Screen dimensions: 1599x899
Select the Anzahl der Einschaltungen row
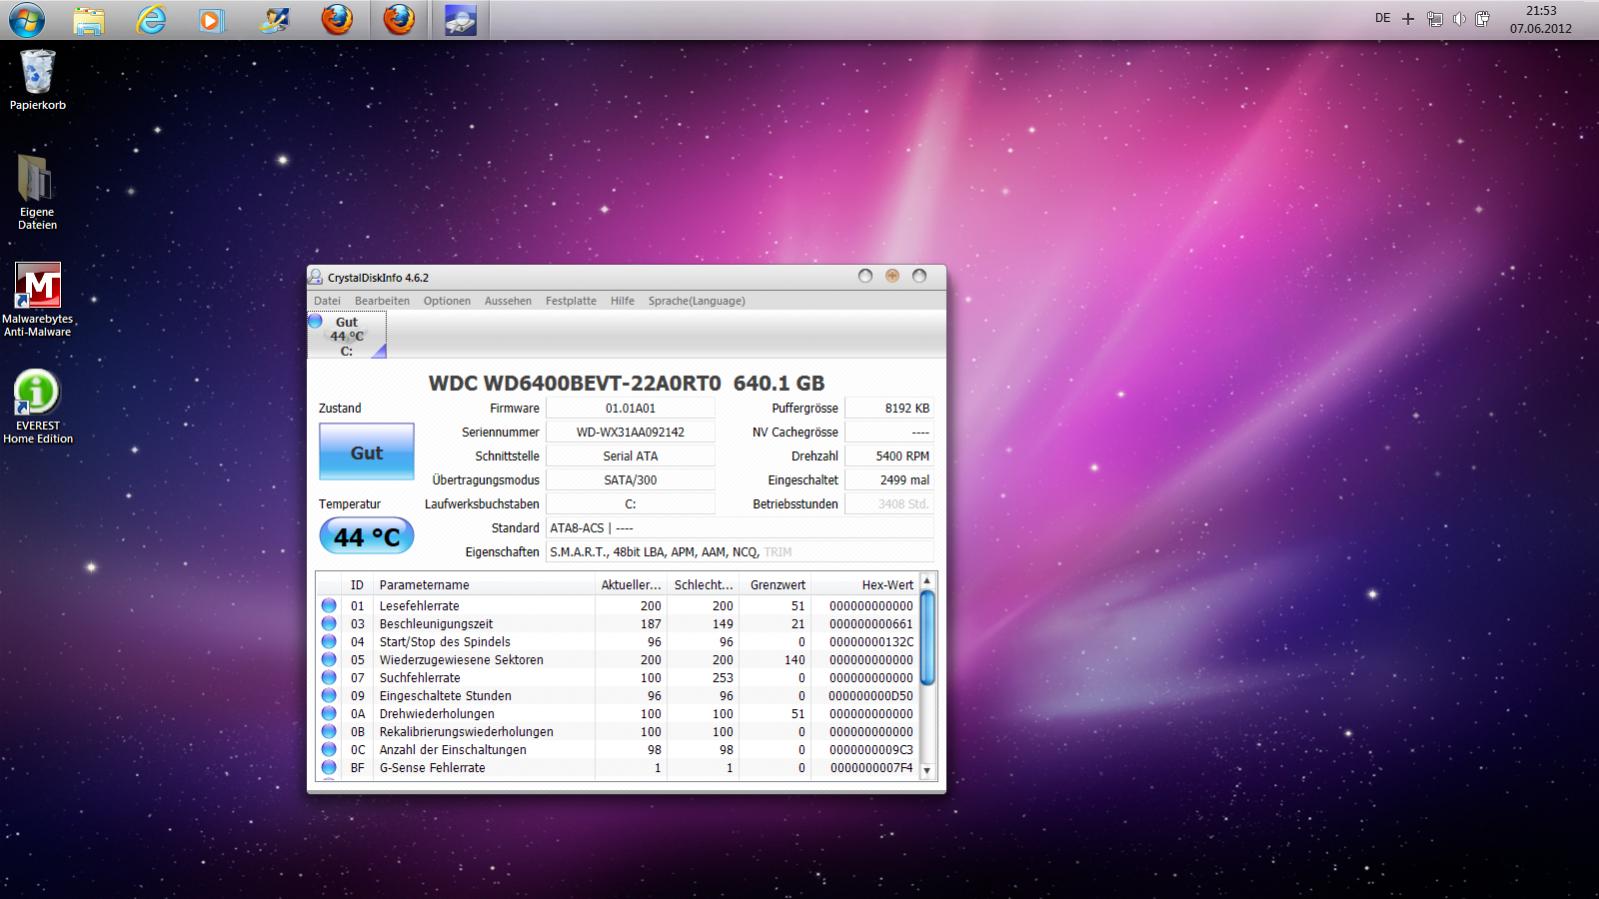[x=617, y=750]
